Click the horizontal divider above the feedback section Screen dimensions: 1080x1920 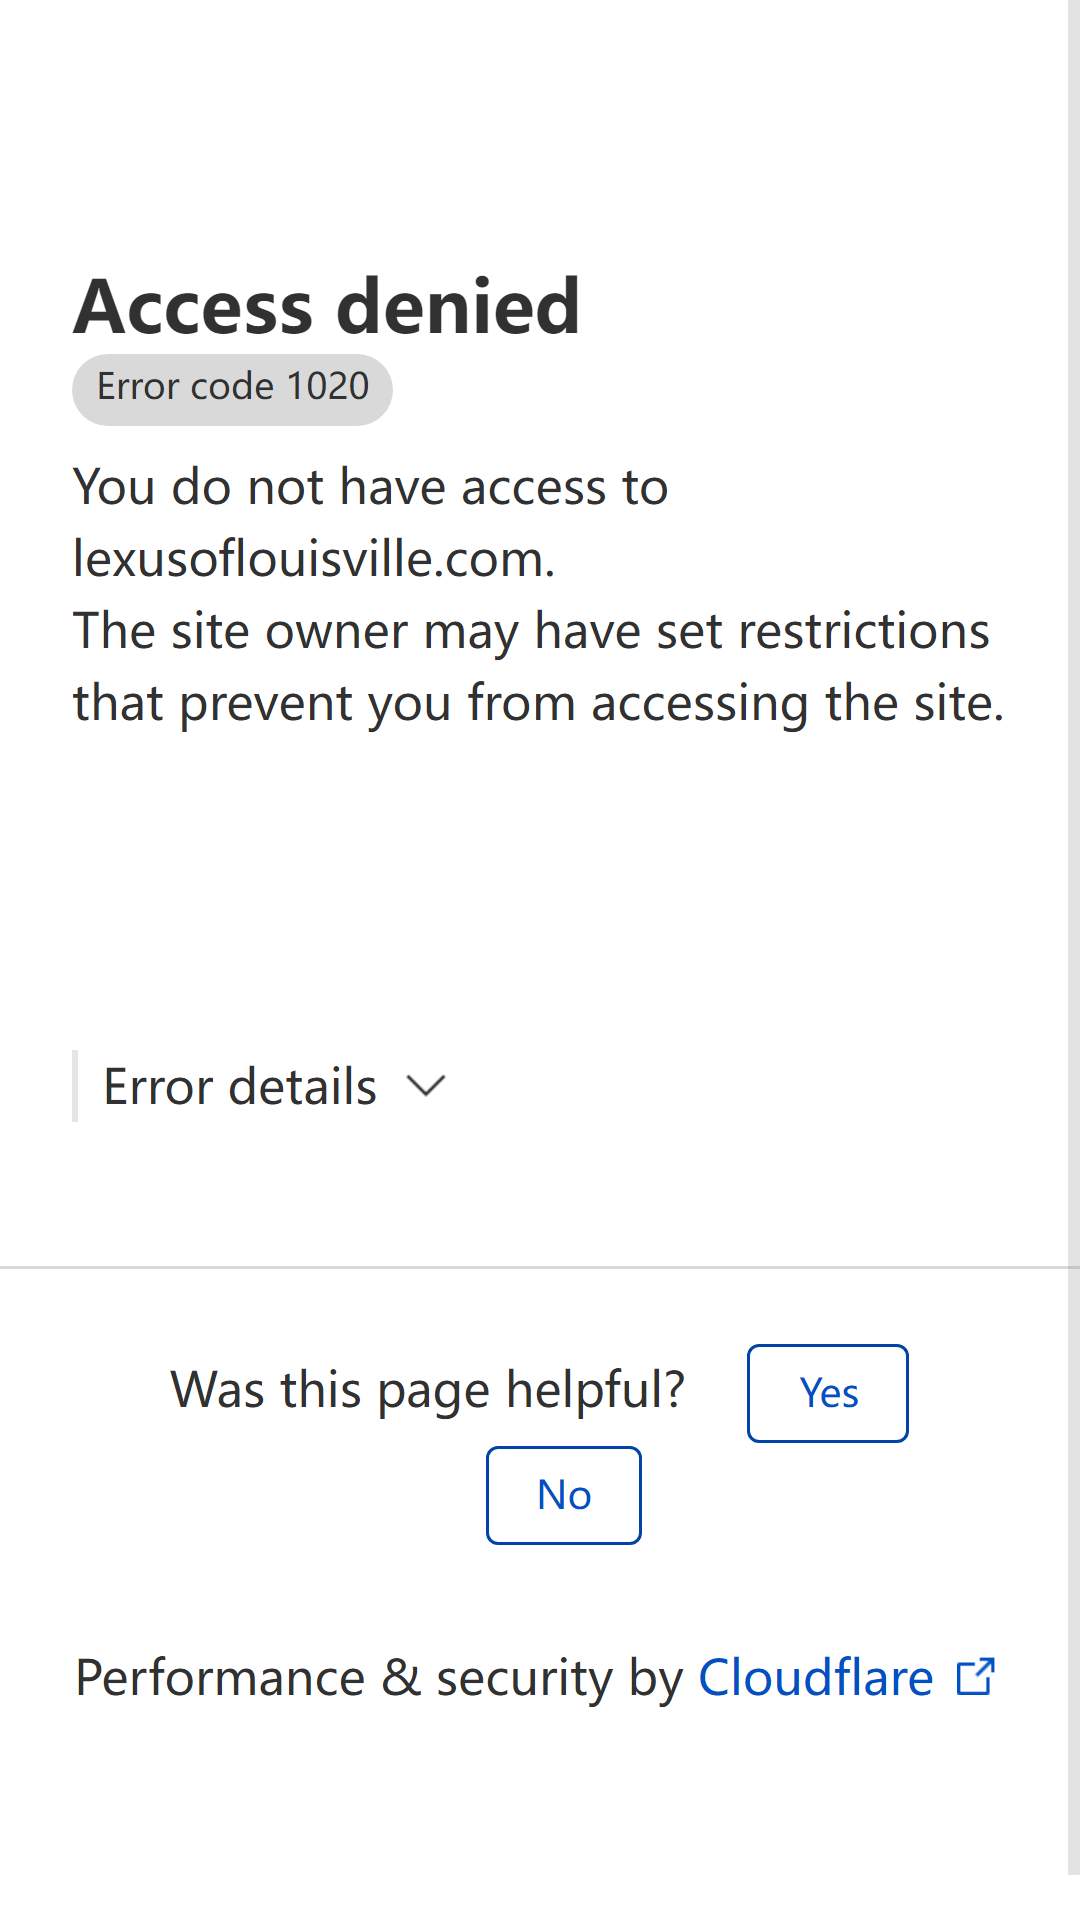(534, 1267)
